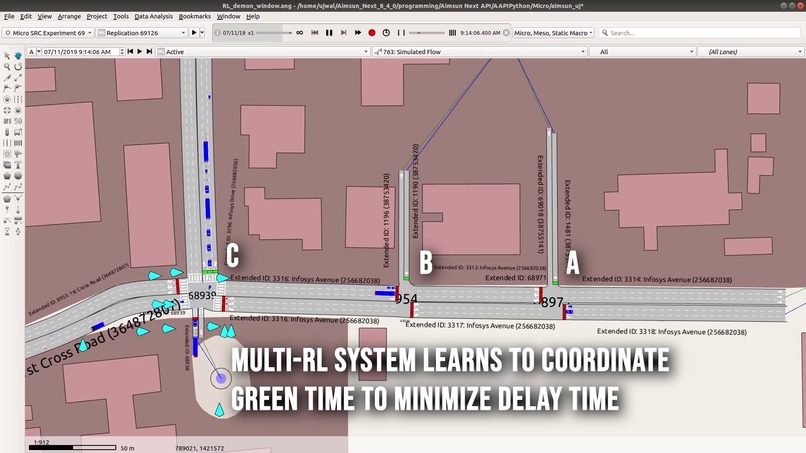Select the bus stop tool

pos(18,132)
